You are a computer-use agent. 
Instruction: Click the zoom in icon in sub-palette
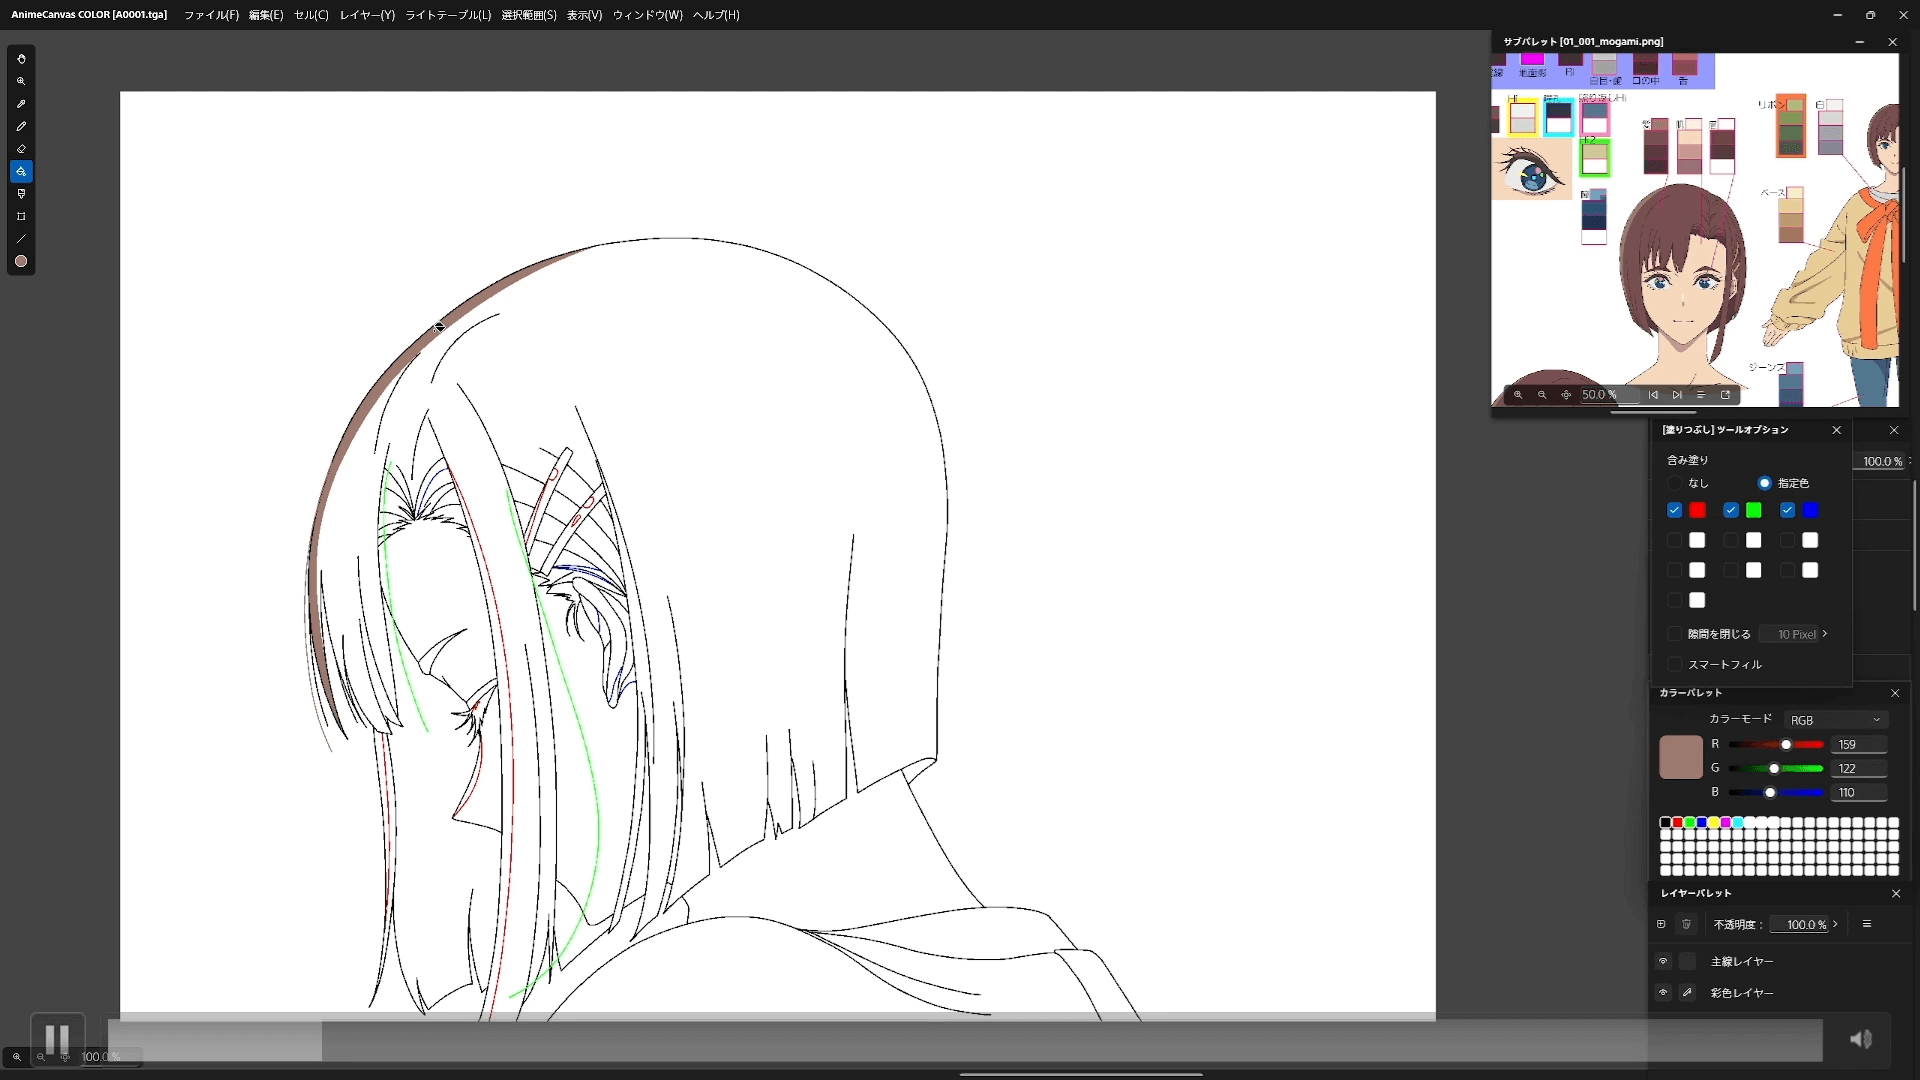(1515, 394)
